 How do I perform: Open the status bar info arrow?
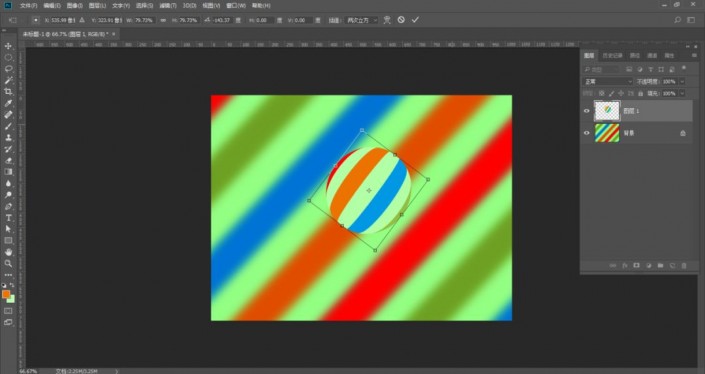(x=116, y=371)
